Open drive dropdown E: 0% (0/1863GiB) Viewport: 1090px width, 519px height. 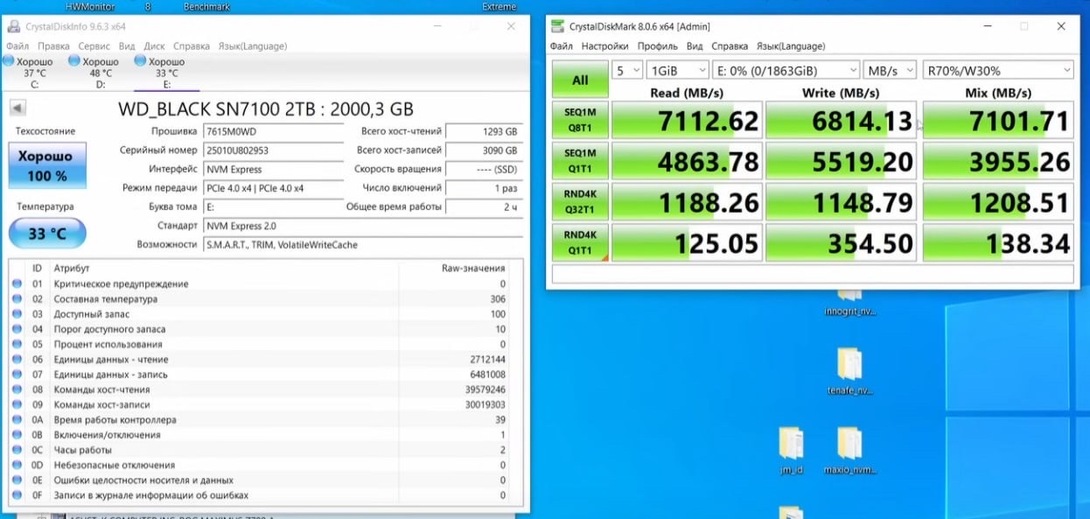tap(786, 70)
